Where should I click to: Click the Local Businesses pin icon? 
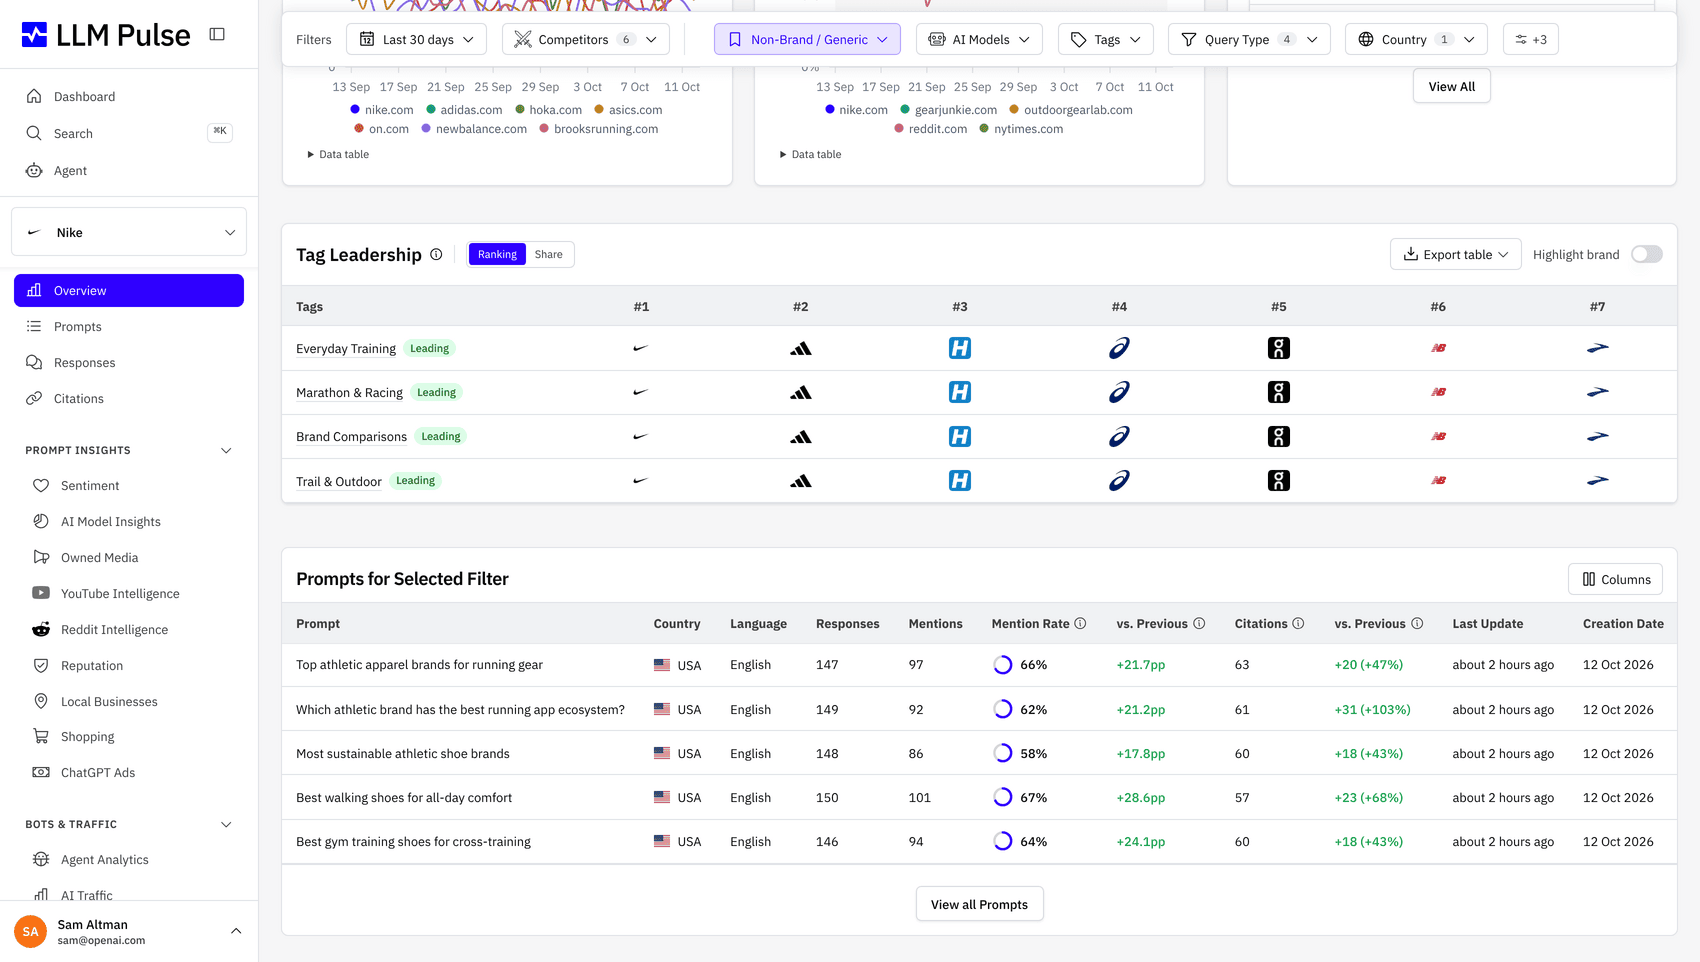(41, 702)
